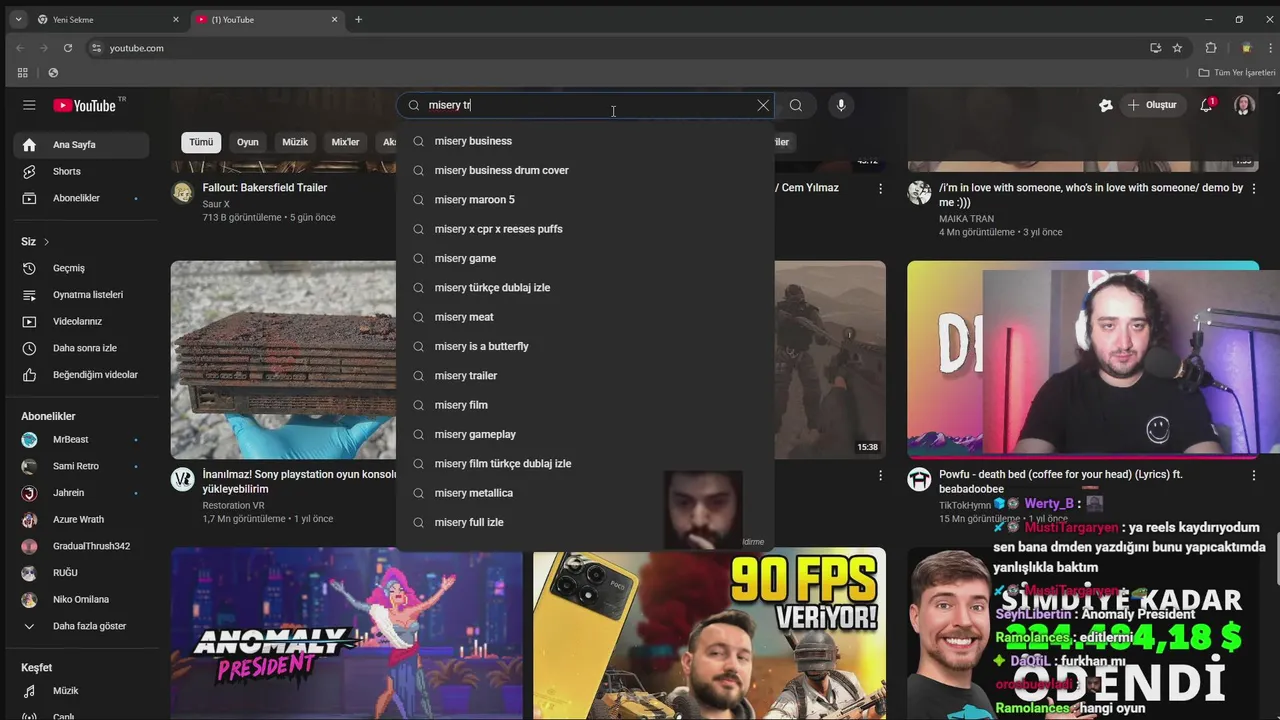Open the RUĞU subscription channel
This screenshot has height=720, width=1280.
pyautogui.click(x=81, y=573)
